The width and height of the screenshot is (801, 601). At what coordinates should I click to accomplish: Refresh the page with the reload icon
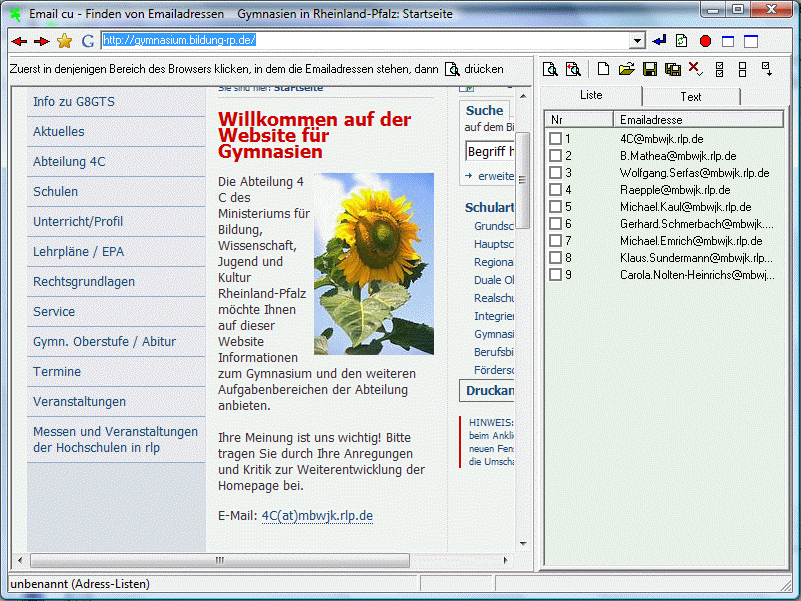click(x=682, y=41)
